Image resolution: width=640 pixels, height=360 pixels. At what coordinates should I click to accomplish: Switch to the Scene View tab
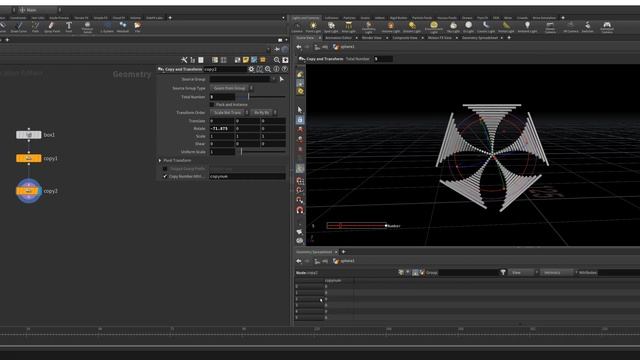tap(305, 38)
